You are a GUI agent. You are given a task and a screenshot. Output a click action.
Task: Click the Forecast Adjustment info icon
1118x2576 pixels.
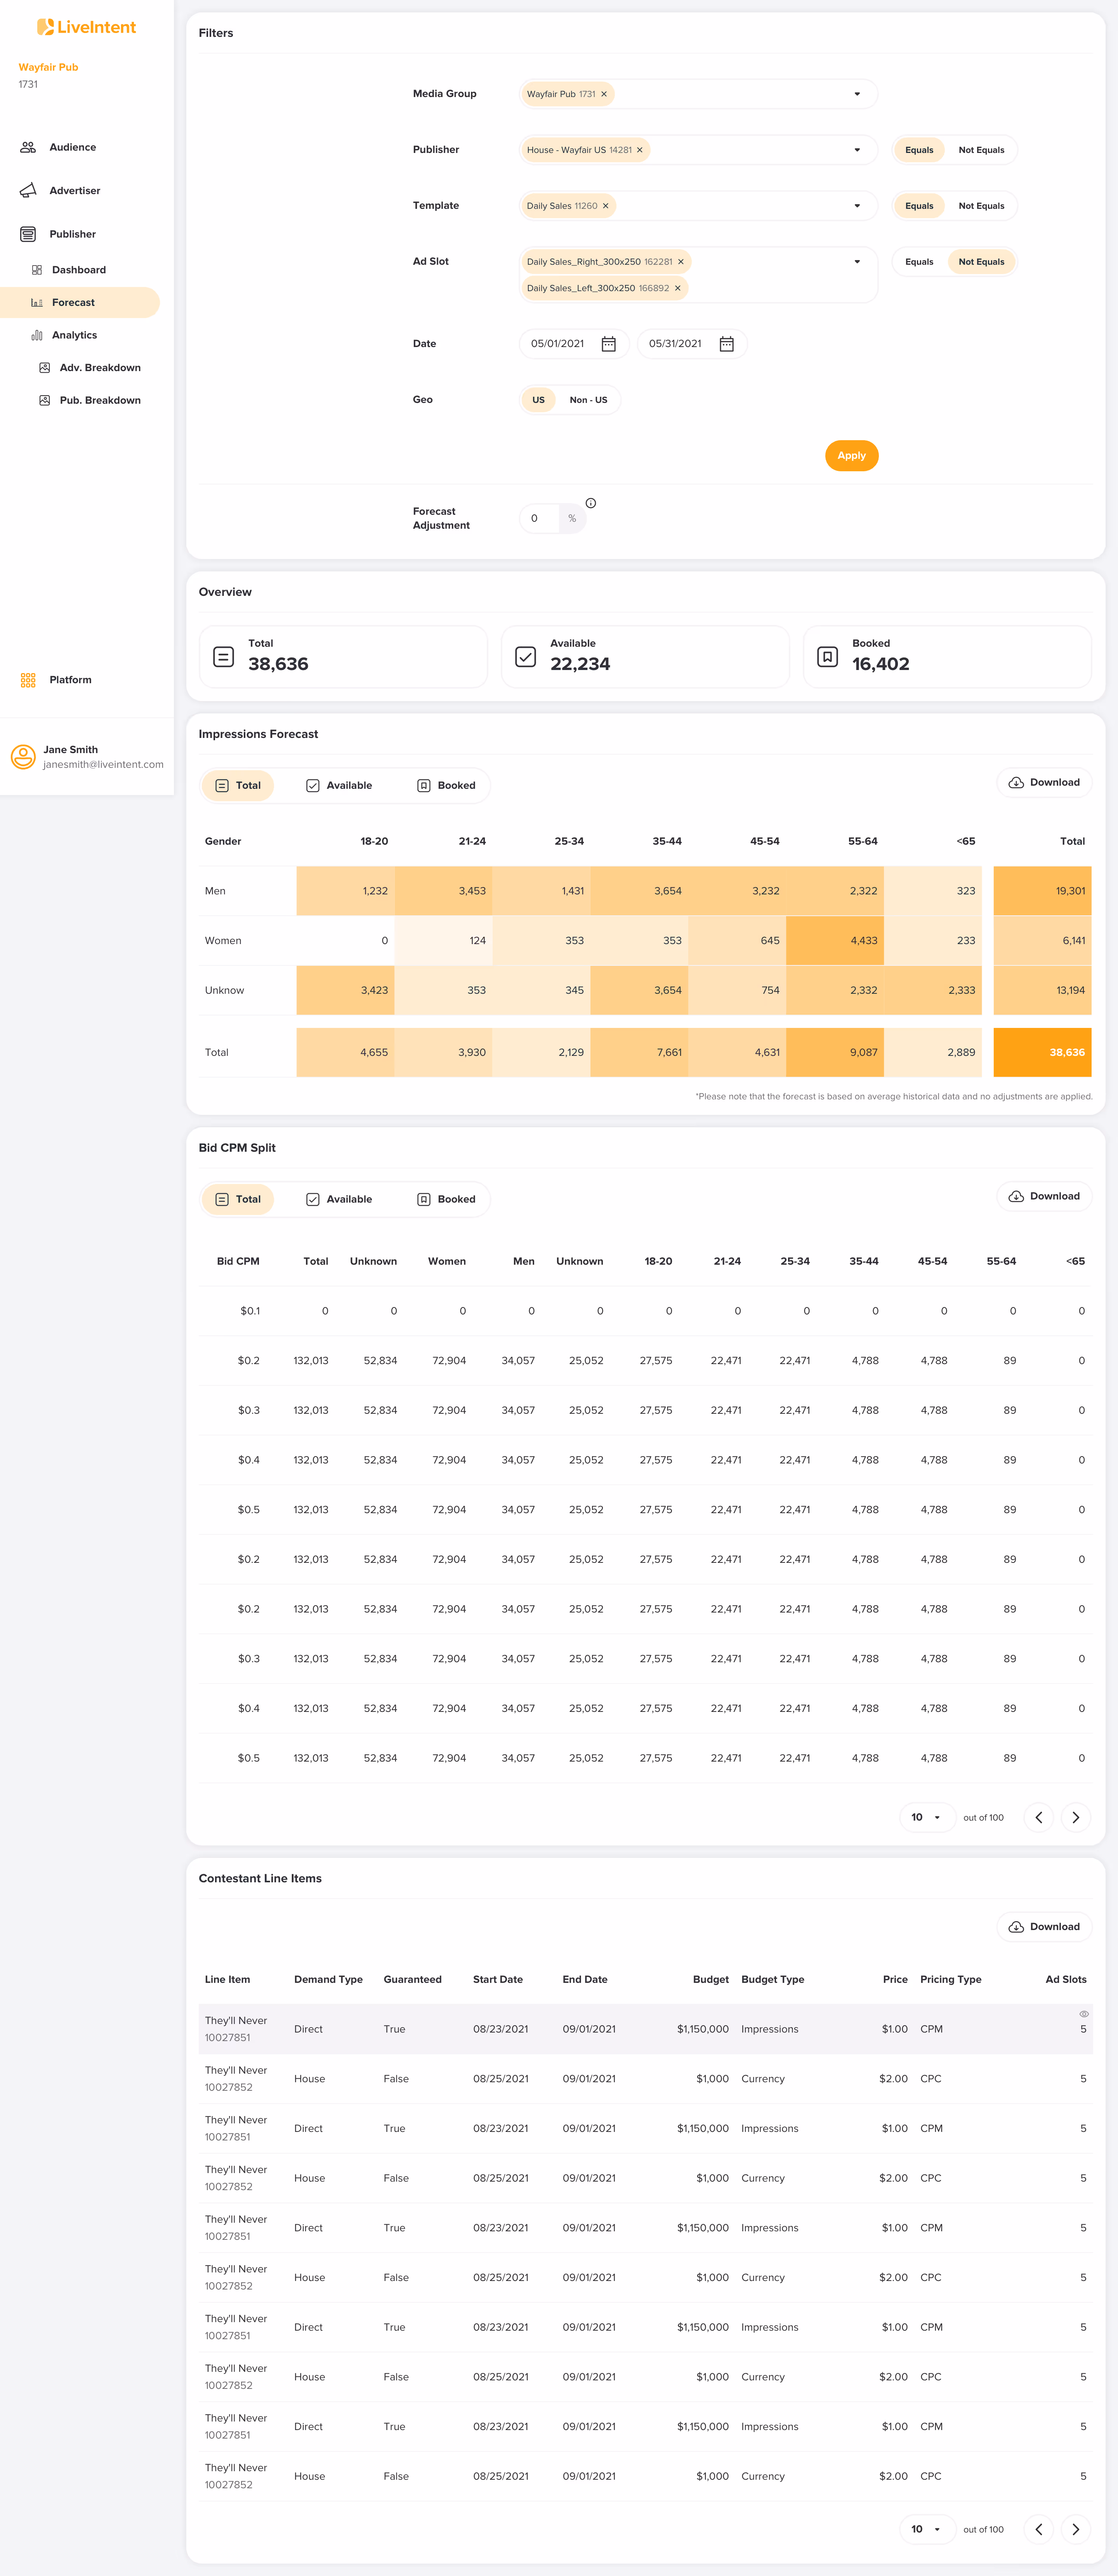point(591,503)
